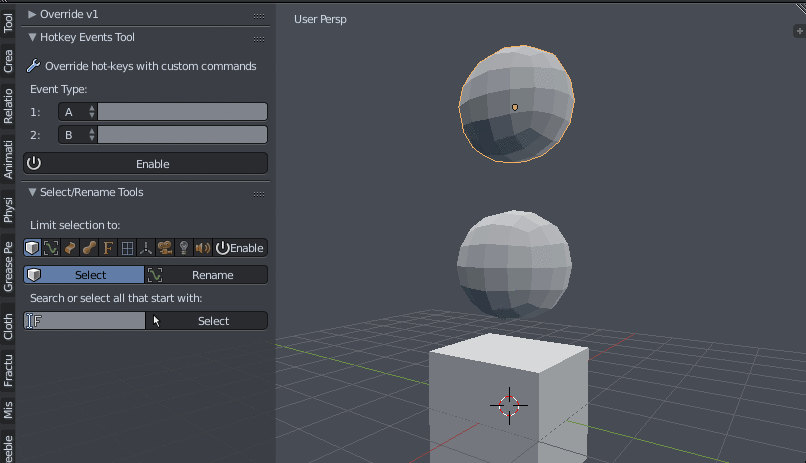Collapse the Hotkey Events Tool panel

[32, 37]
